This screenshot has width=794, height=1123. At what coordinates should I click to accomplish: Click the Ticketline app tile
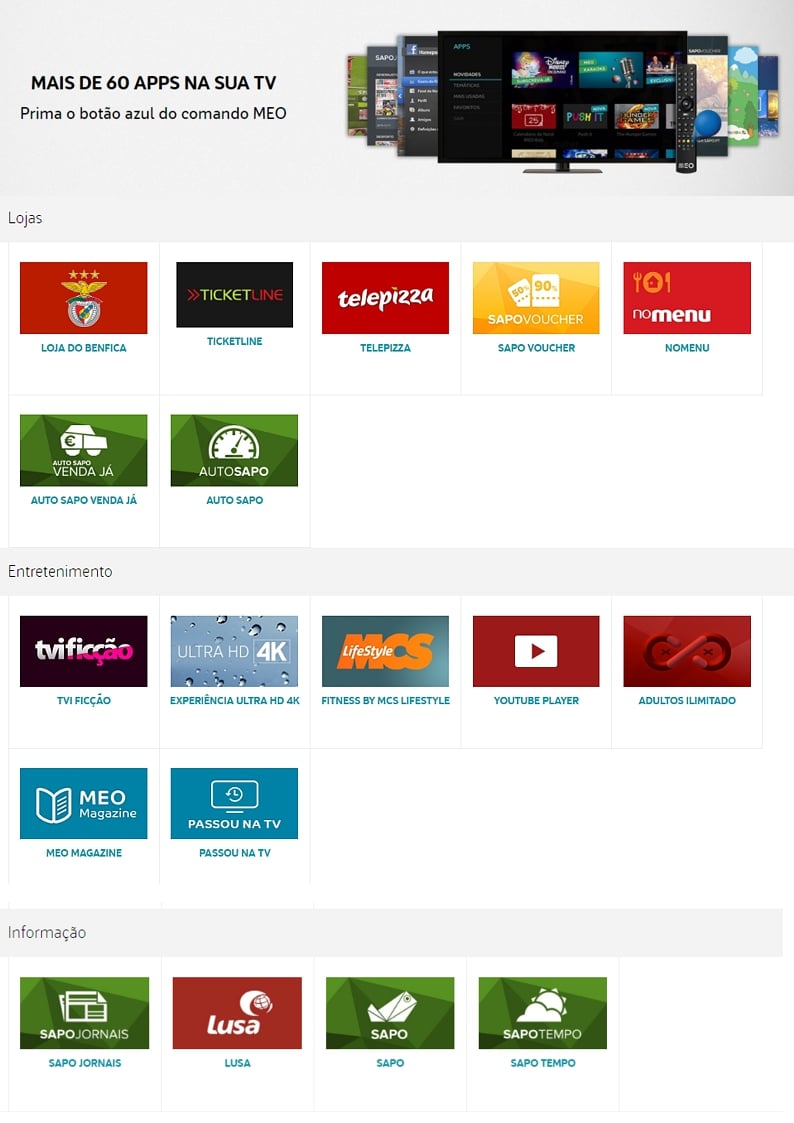234,294
